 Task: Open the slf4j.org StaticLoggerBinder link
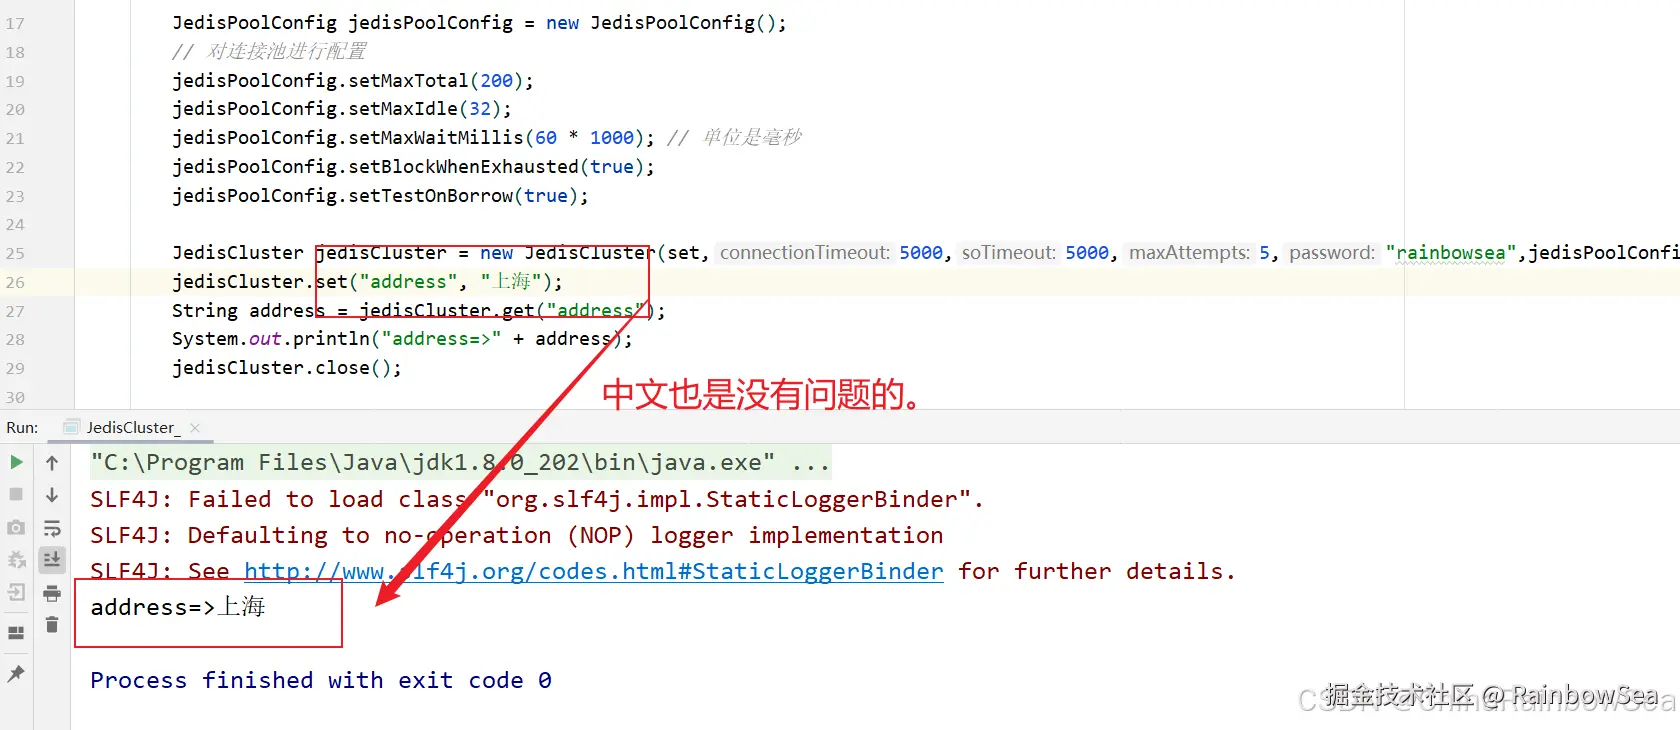tap(594, 571)
